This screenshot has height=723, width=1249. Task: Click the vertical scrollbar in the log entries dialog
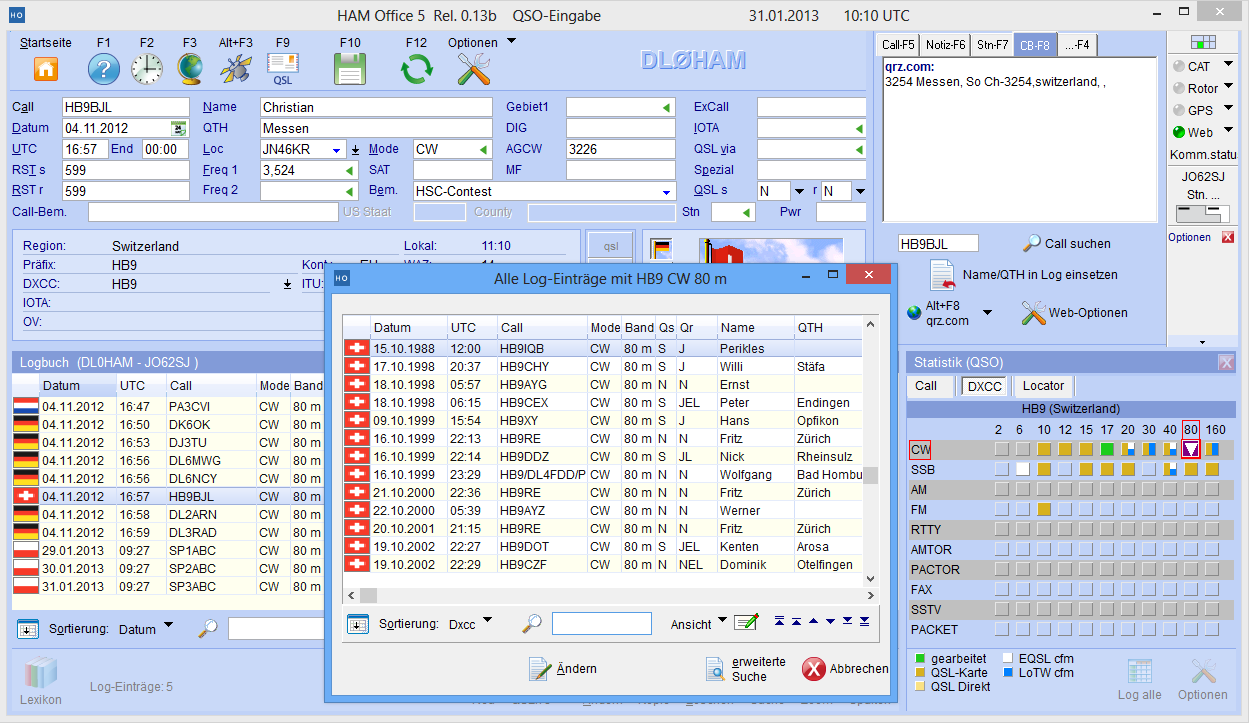tap(870, 450)
